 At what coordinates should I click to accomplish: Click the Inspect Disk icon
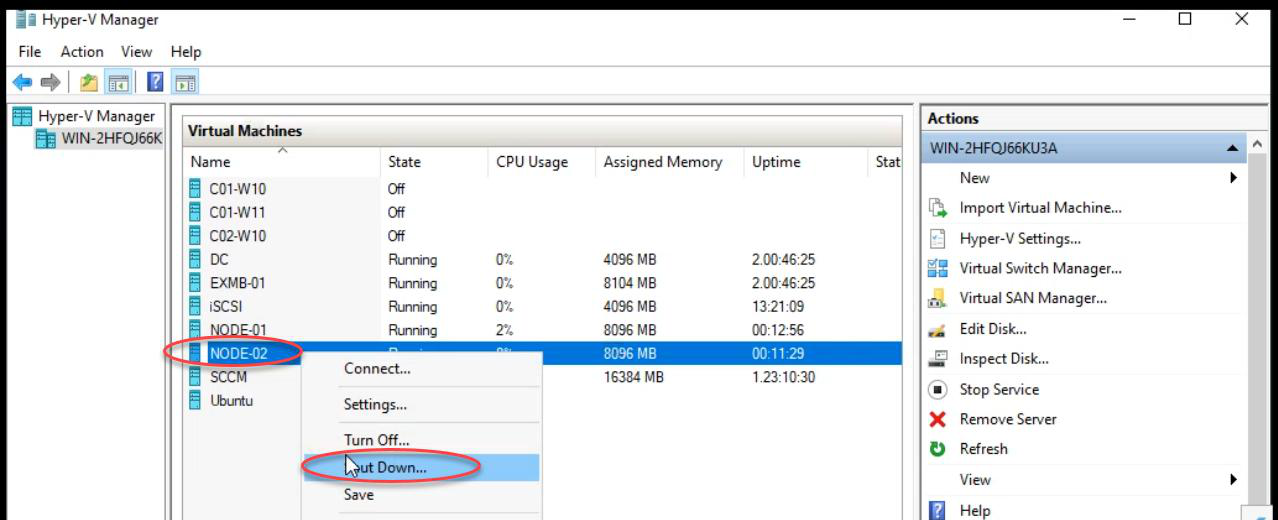click(937, 359)
